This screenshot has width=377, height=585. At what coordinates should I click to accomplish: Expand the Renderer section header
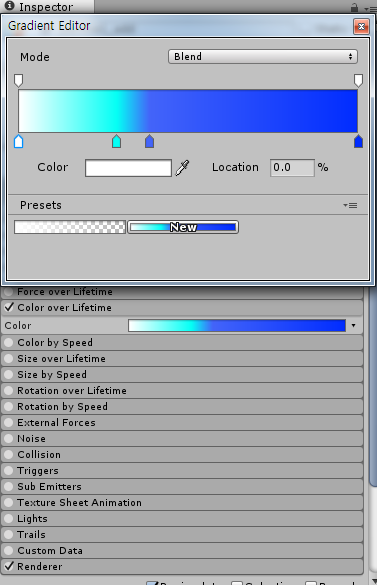(x=182, y=566)
